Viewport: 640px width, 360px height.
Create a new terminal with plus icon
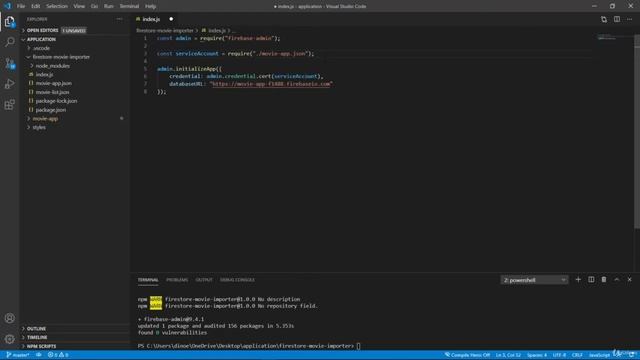pyautogui.click(x=578, y=280)
